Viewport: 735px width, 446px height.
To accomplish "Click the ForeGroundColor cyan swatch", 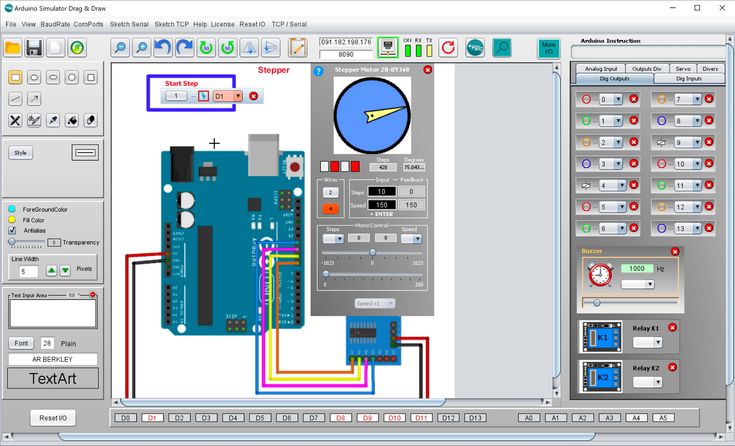I will click(12, 209).
